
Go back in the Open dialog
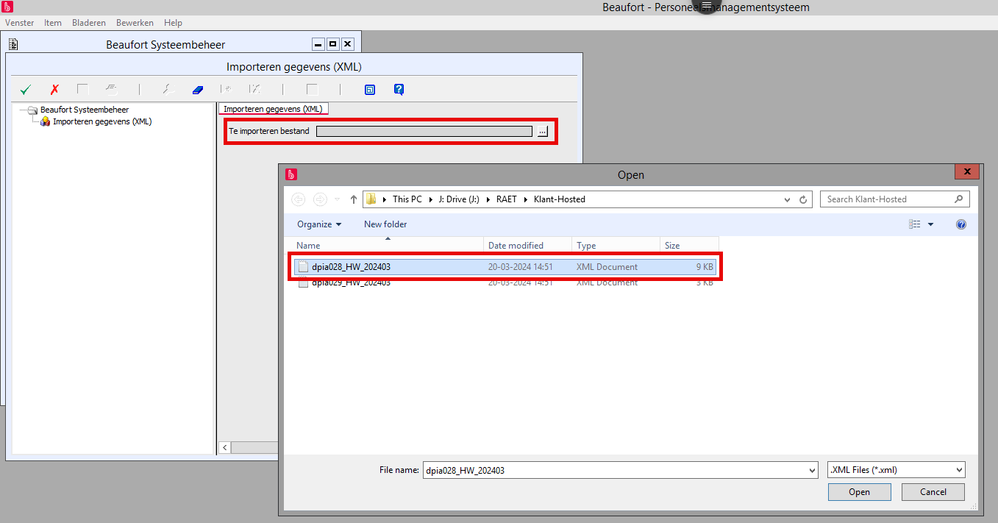click(298, 199)
